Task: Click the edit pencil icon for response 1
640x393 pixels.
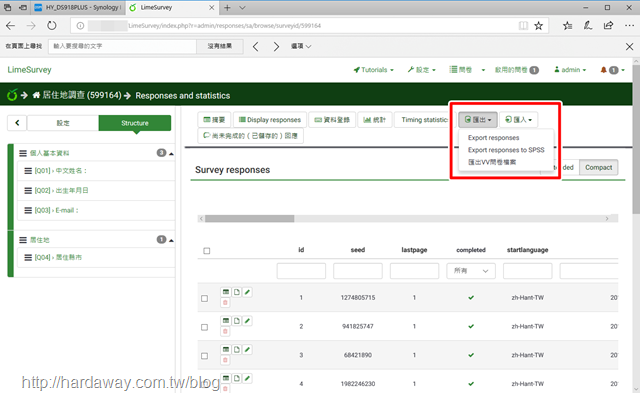Action: tap(247, 292)
